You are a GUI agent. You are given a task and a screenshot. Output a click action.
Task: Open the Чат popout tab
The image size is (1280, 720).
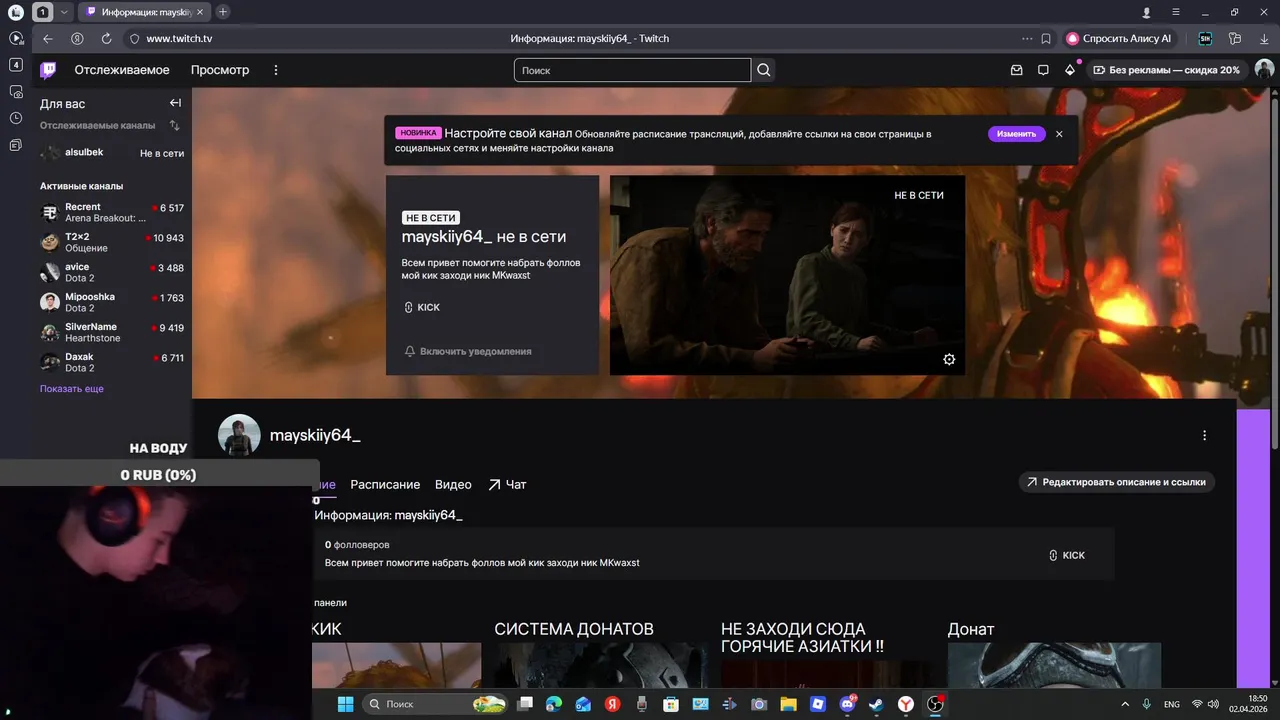[x=507, y=484]
